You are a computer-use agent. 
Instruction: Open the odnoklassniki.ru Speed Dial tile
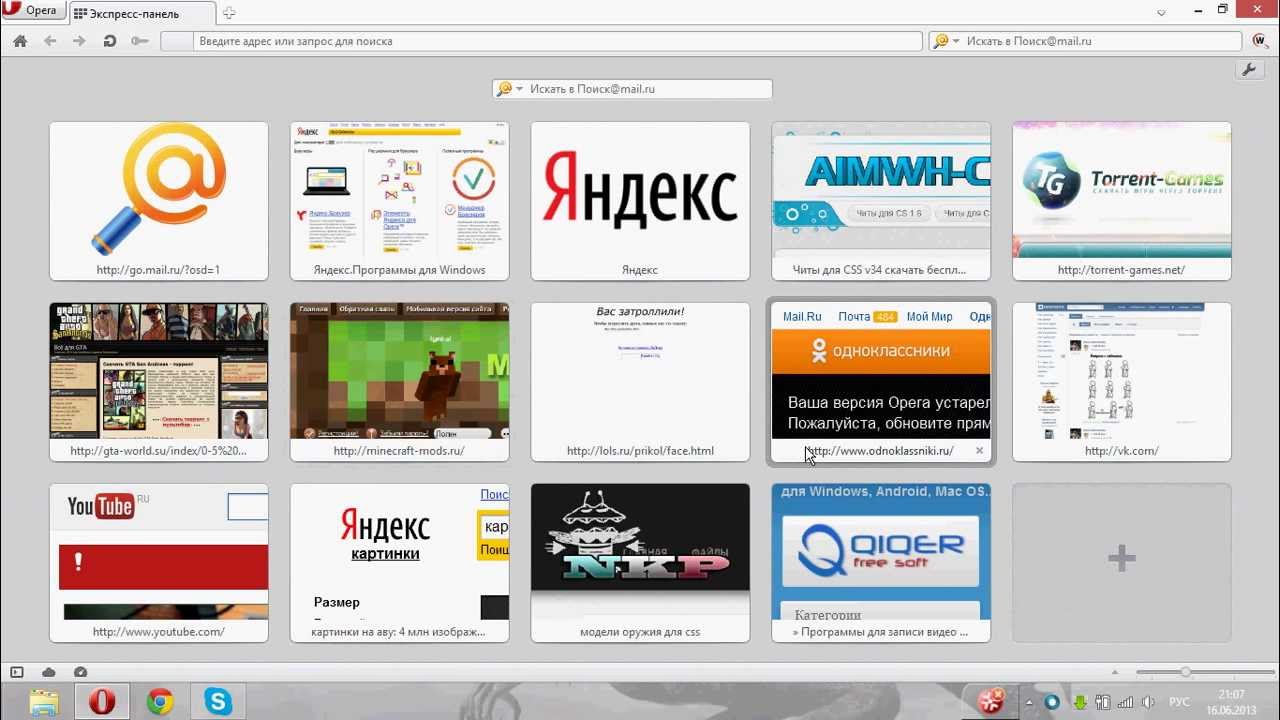(881, 382)
